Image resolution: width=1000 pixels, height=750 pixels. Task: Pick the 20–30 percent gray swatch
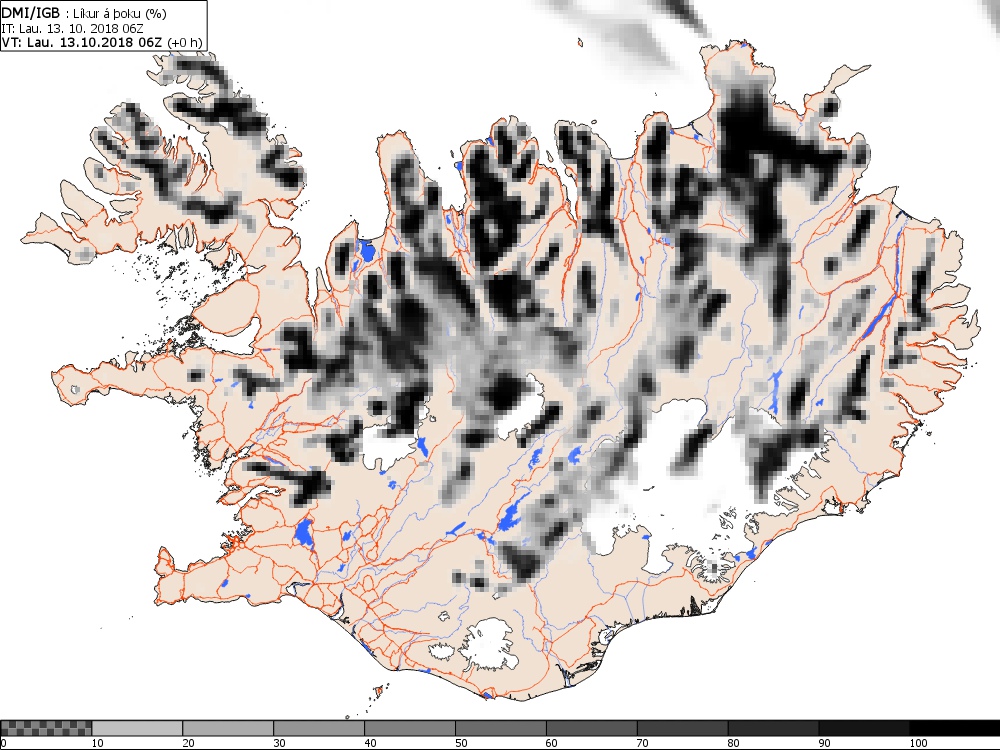click(228, 728)
